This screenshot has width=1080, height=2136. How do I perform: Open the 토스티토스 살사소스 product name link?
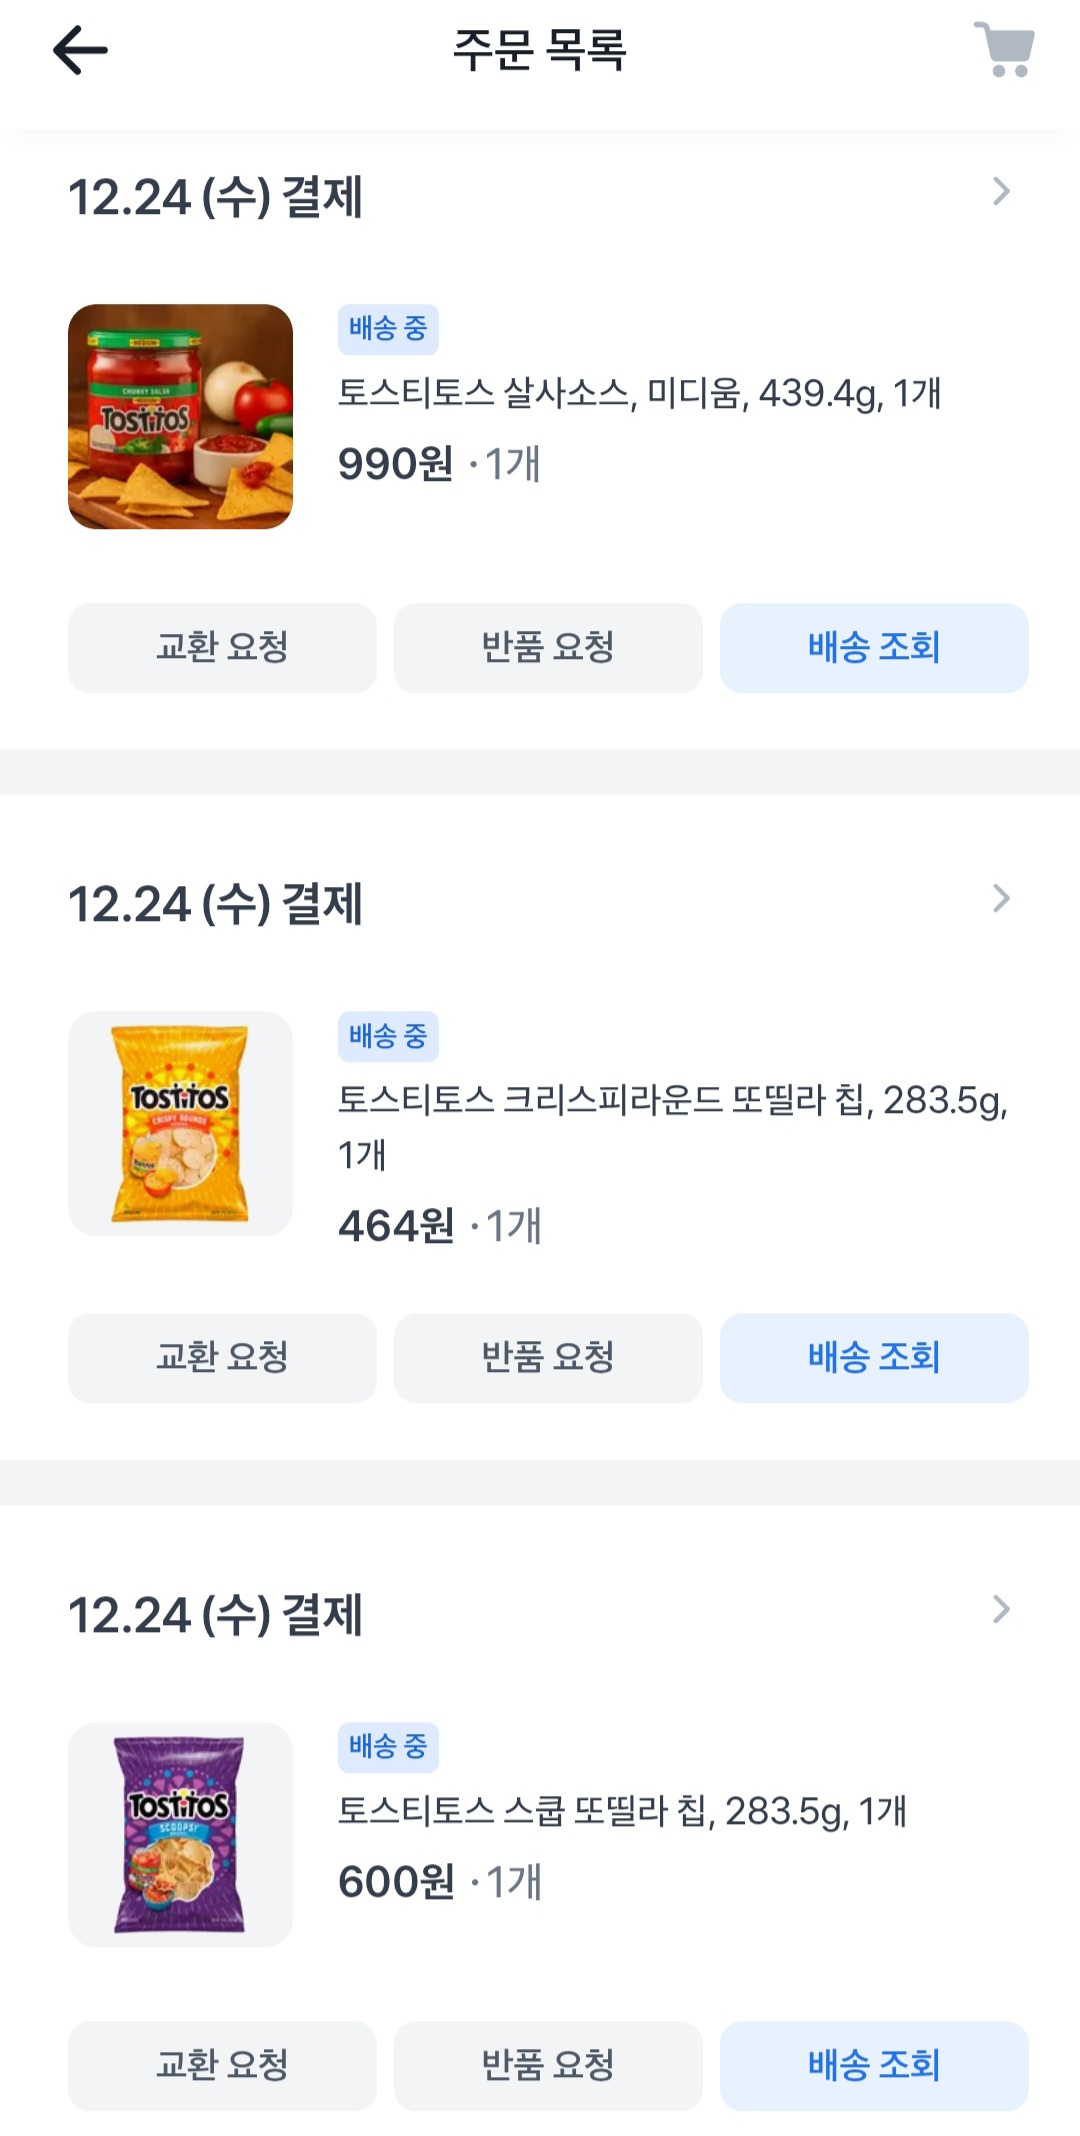pyautogui.click(x=639, y=393)
